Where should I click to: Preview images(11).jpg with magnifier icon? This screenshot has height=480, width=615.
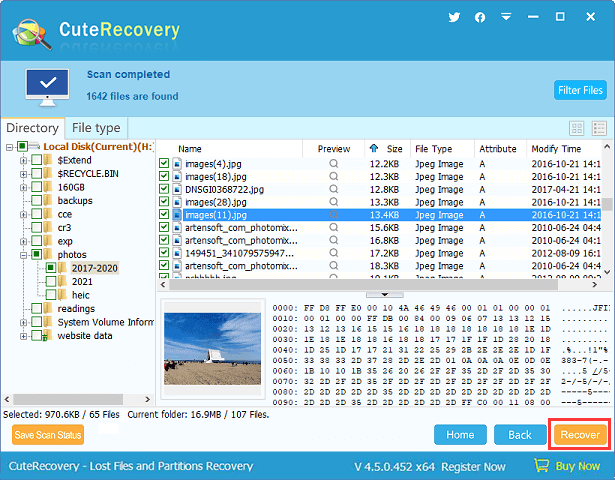[x=333, y=215]
